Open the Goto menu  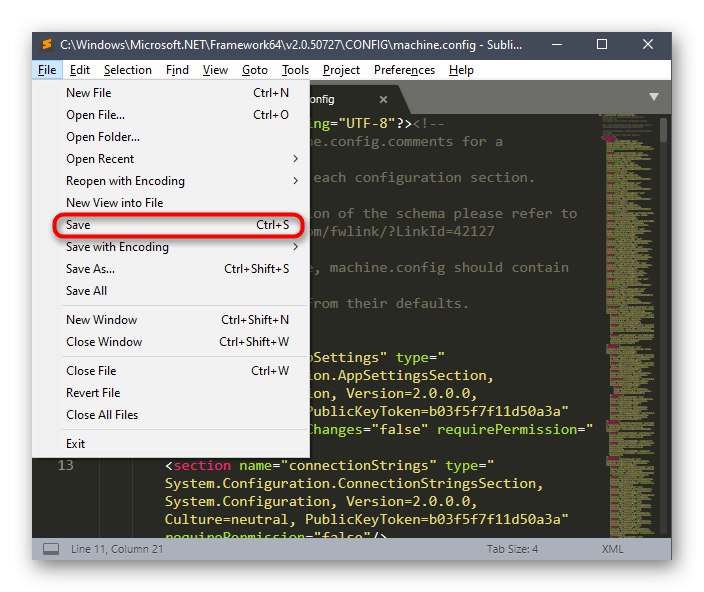click(x=255, y=70)
